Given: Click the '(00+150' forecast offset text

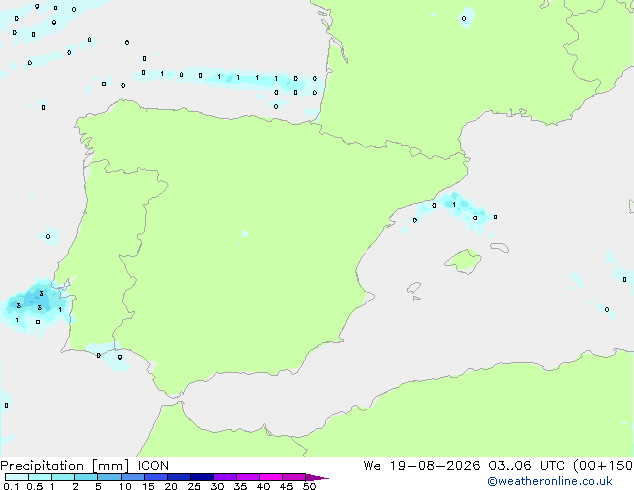Looking at the screenshot, I should tap(603, 466).
